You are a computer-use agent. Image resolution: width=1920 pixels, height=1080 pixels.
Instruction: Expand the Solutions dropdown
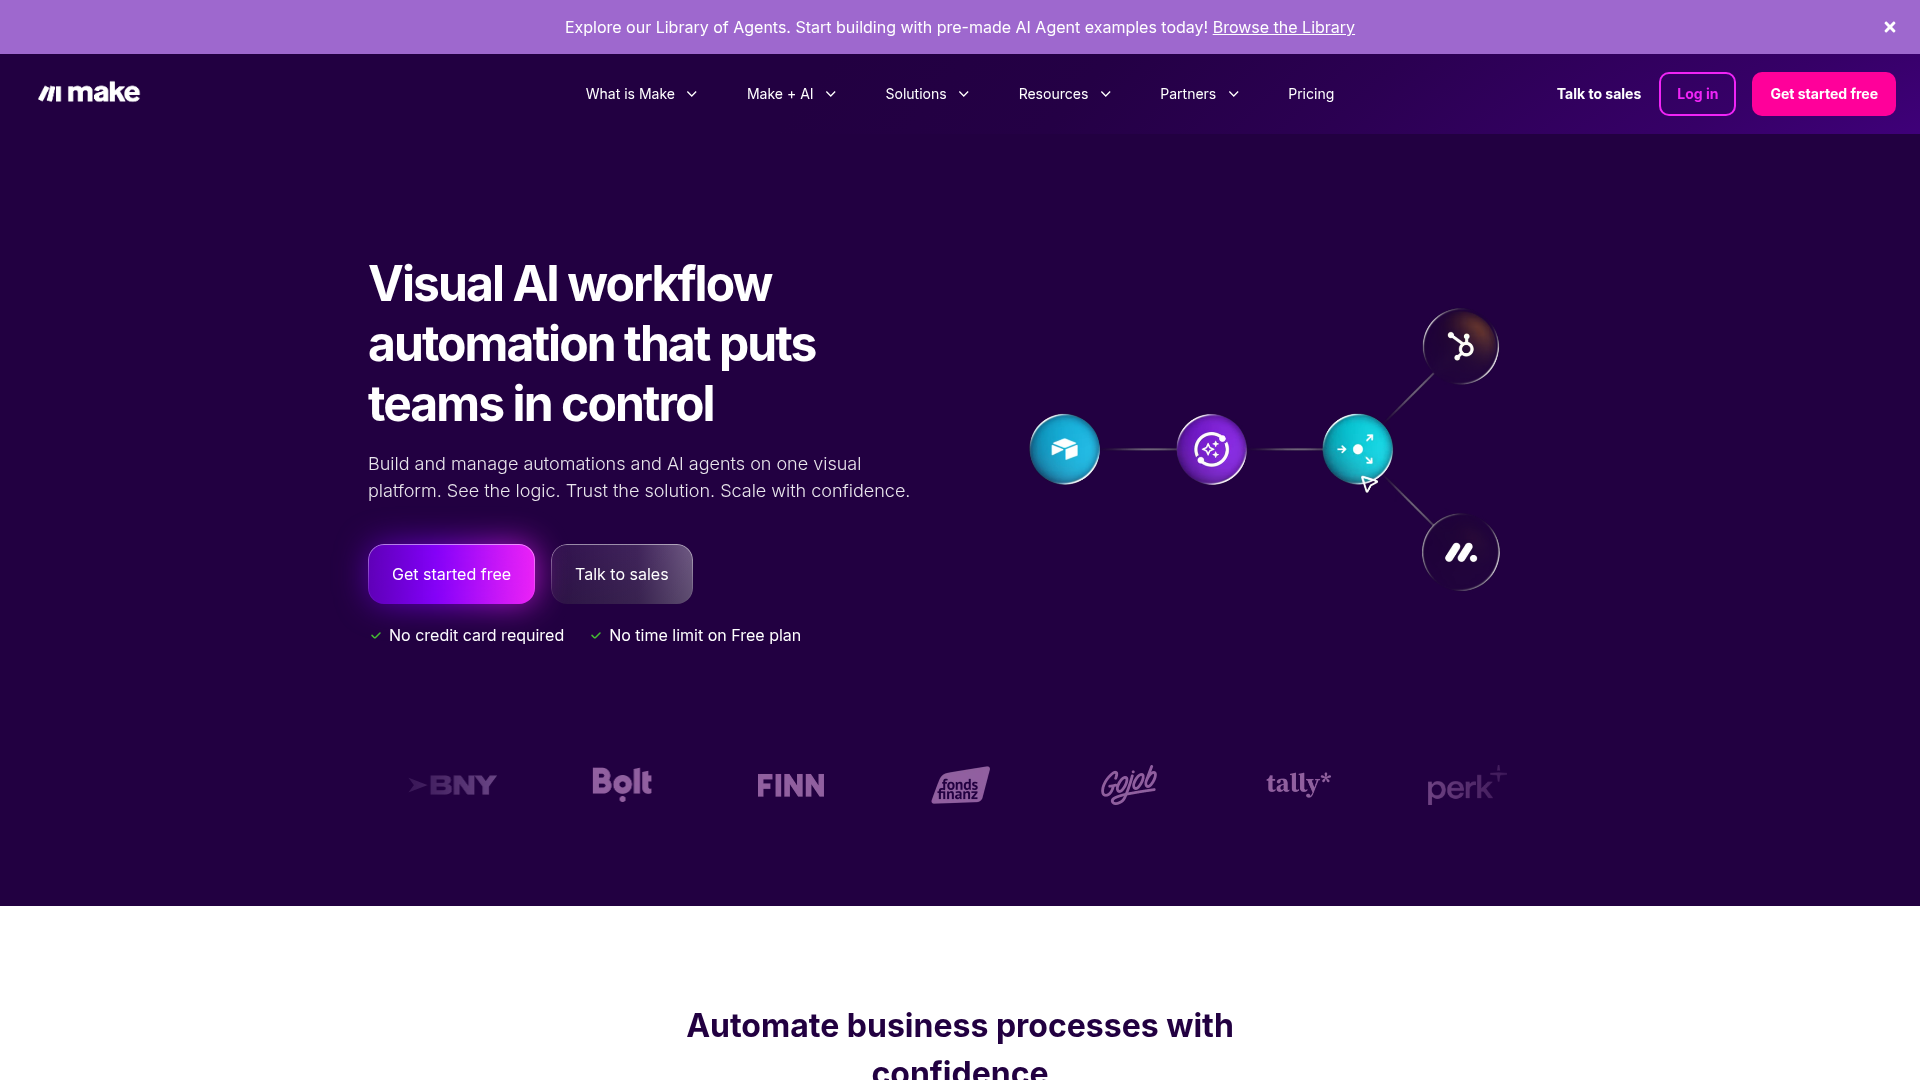[x=926, y=93]
